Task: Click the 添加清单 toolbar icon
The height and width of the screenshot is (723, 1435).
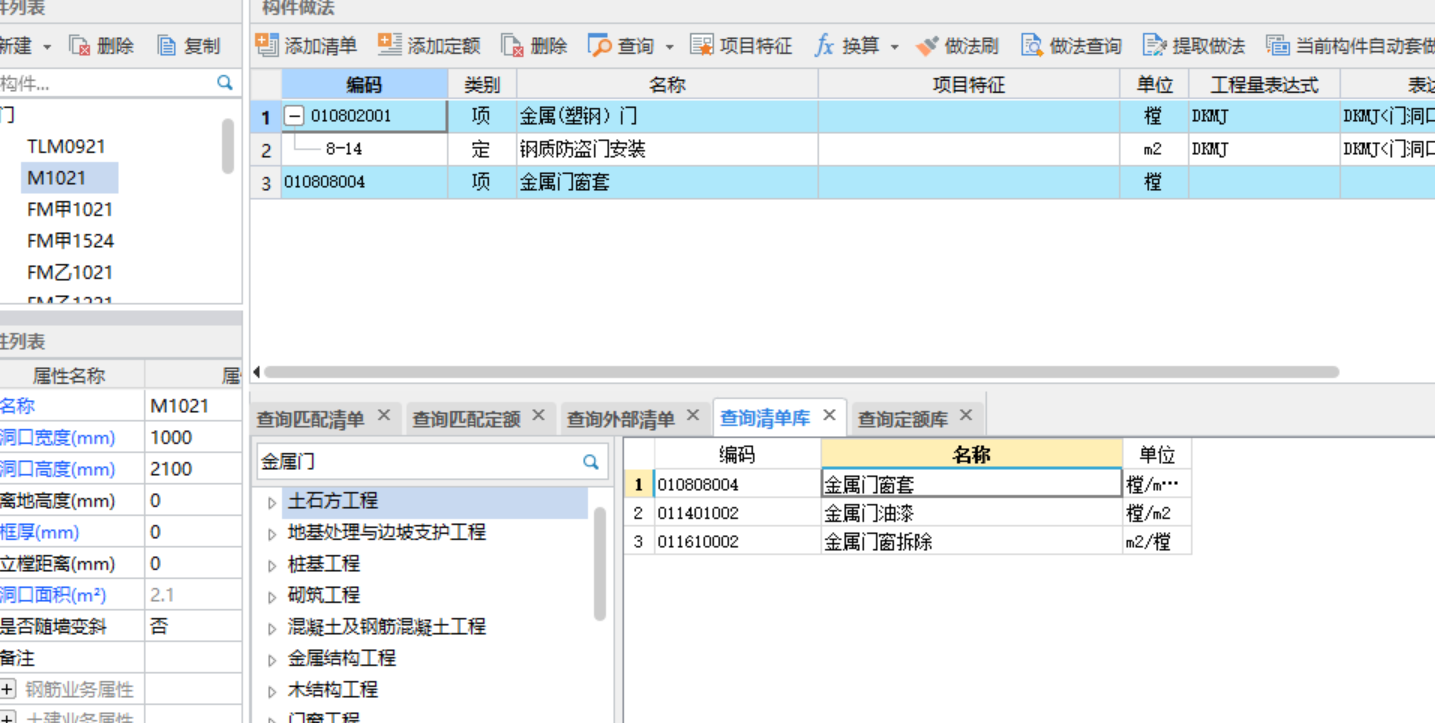Action: click(x=266, y=45)
